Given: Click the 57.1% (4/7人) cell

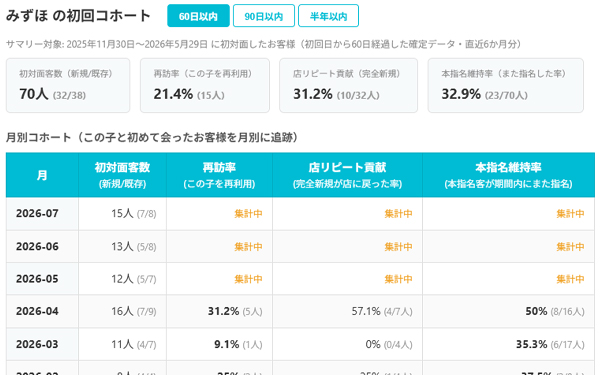Looking at the screenshot, I should coord(347,311).
